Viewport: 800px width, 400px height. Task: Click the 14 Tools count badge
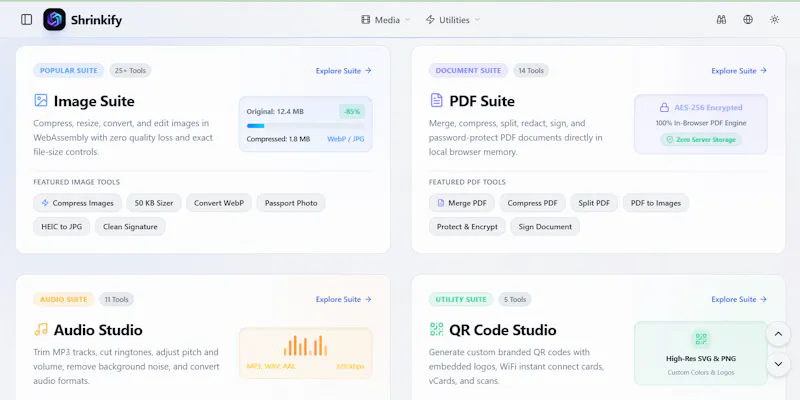point(531,70)
